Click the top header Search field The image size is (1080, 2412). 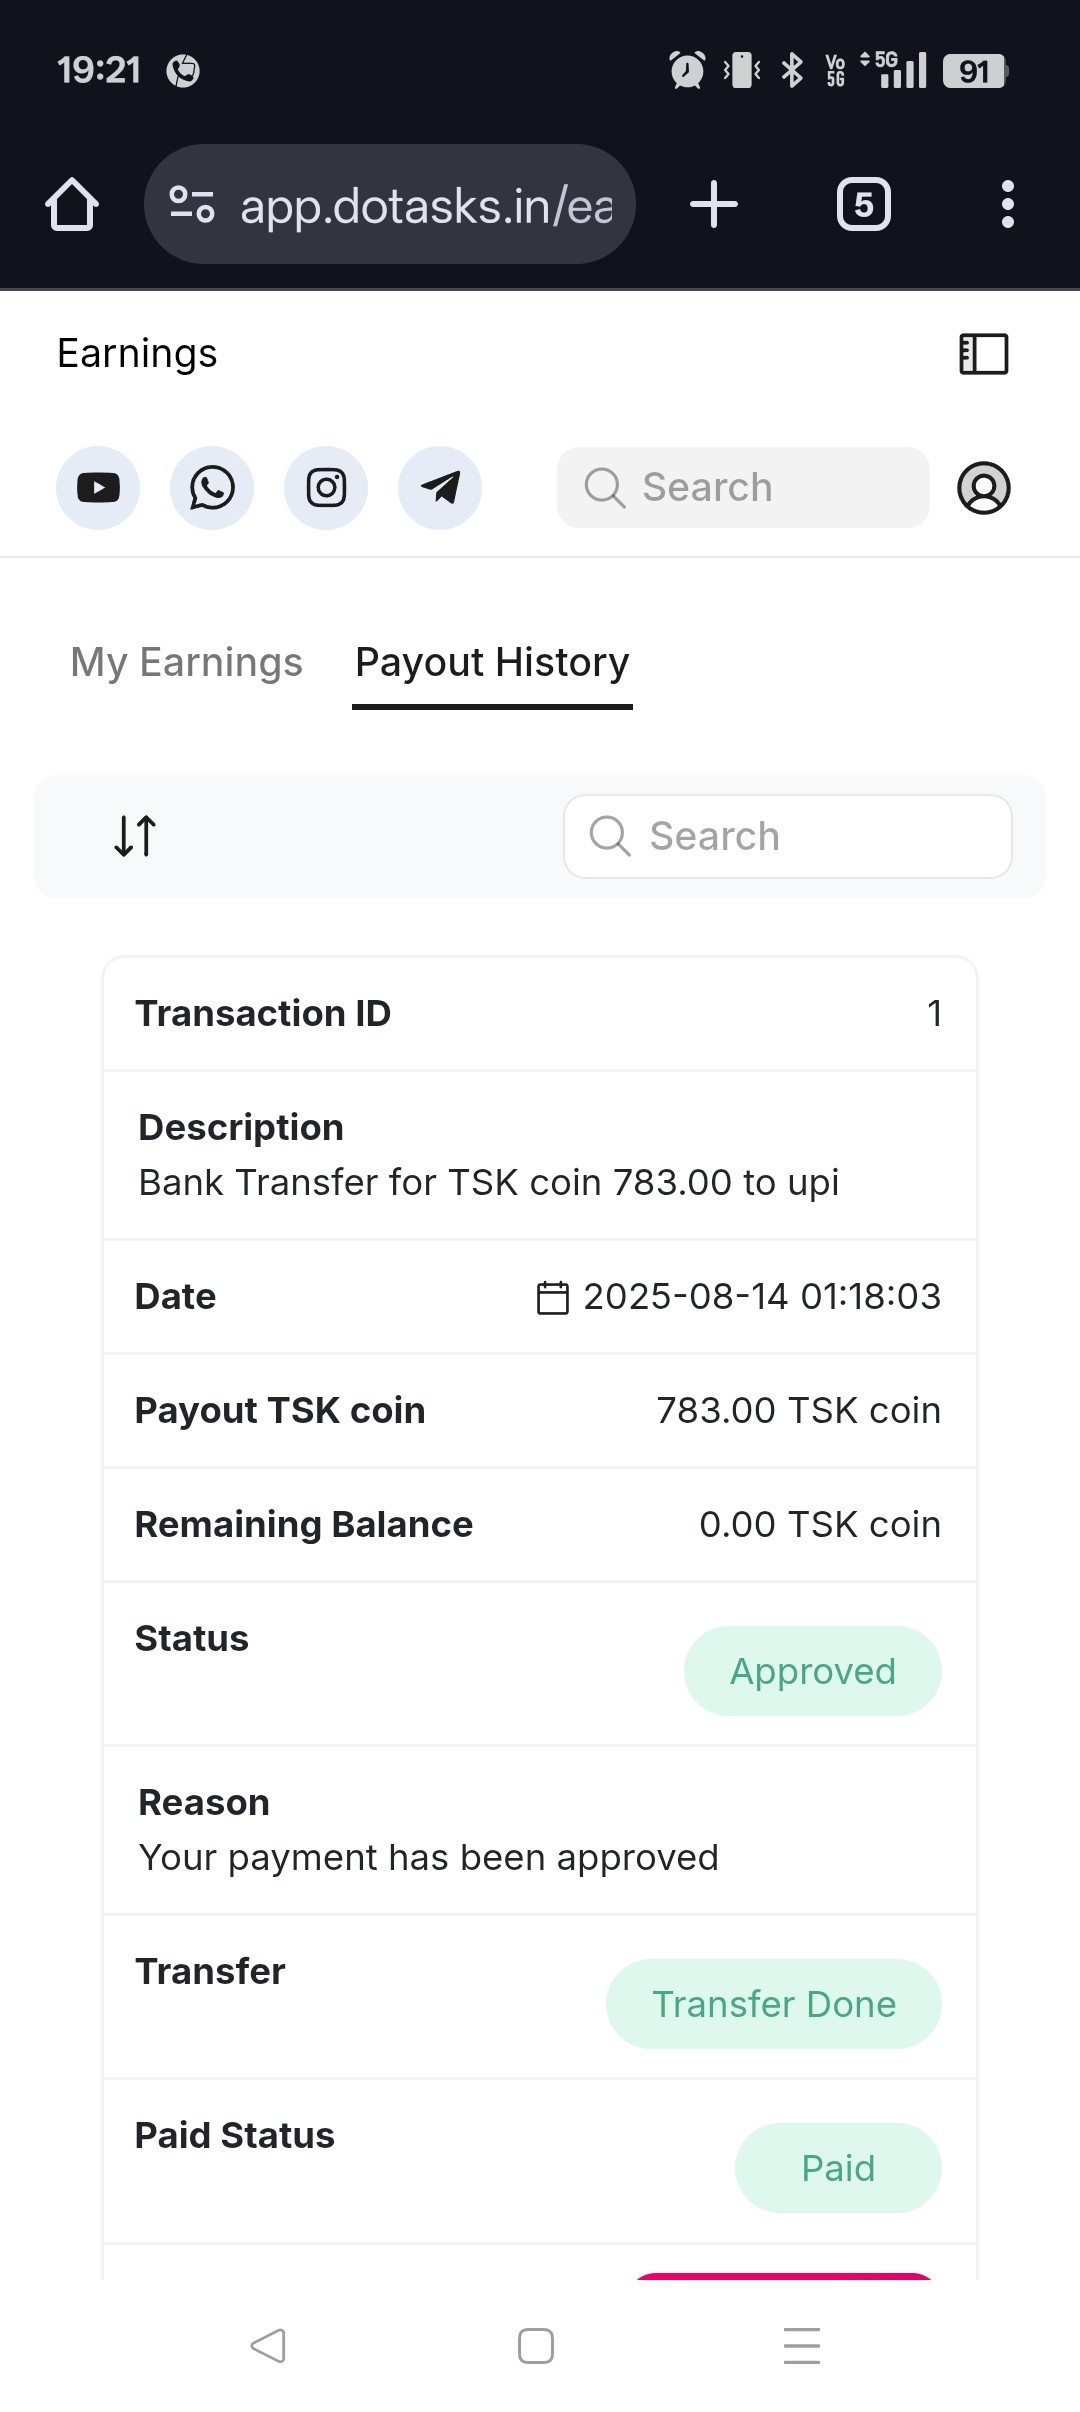[x=743, y=488]
